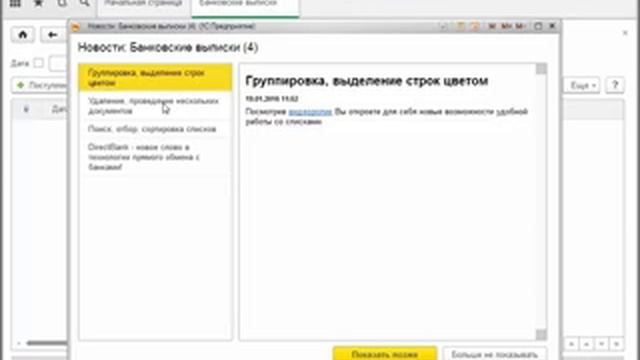Viewport: 640px width, 360px height.
Task: Click the search magnifier icon
Action: click(84, 3)
